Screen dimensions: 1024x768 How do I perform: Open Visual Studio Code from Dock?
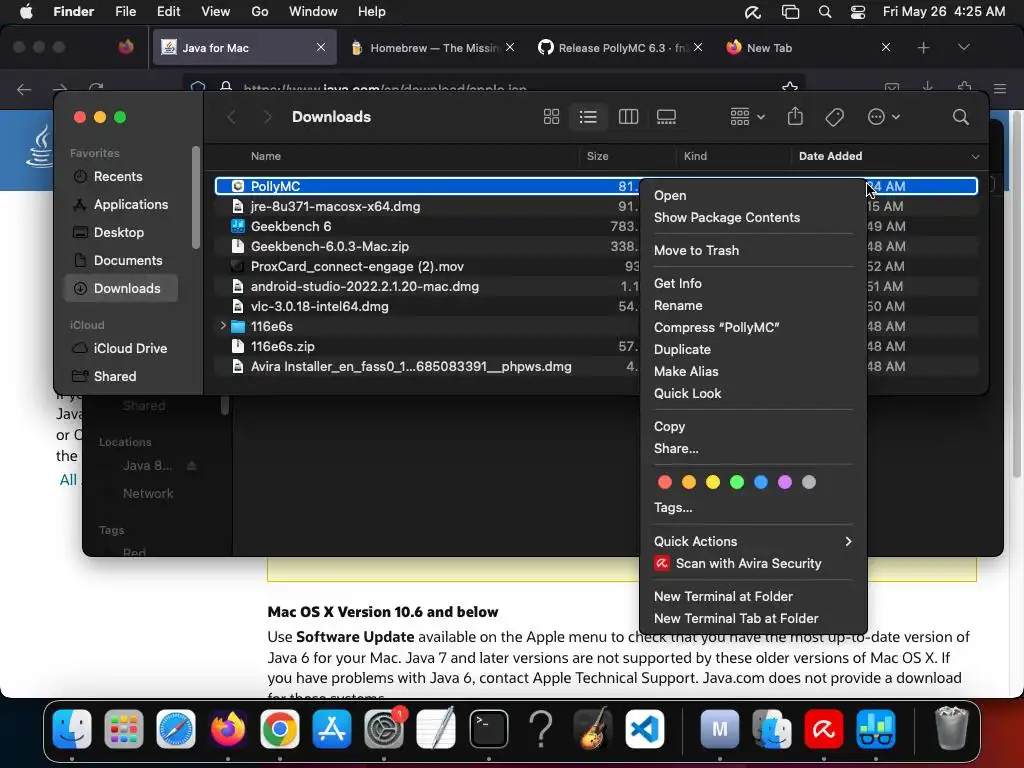tap(645, 729)
